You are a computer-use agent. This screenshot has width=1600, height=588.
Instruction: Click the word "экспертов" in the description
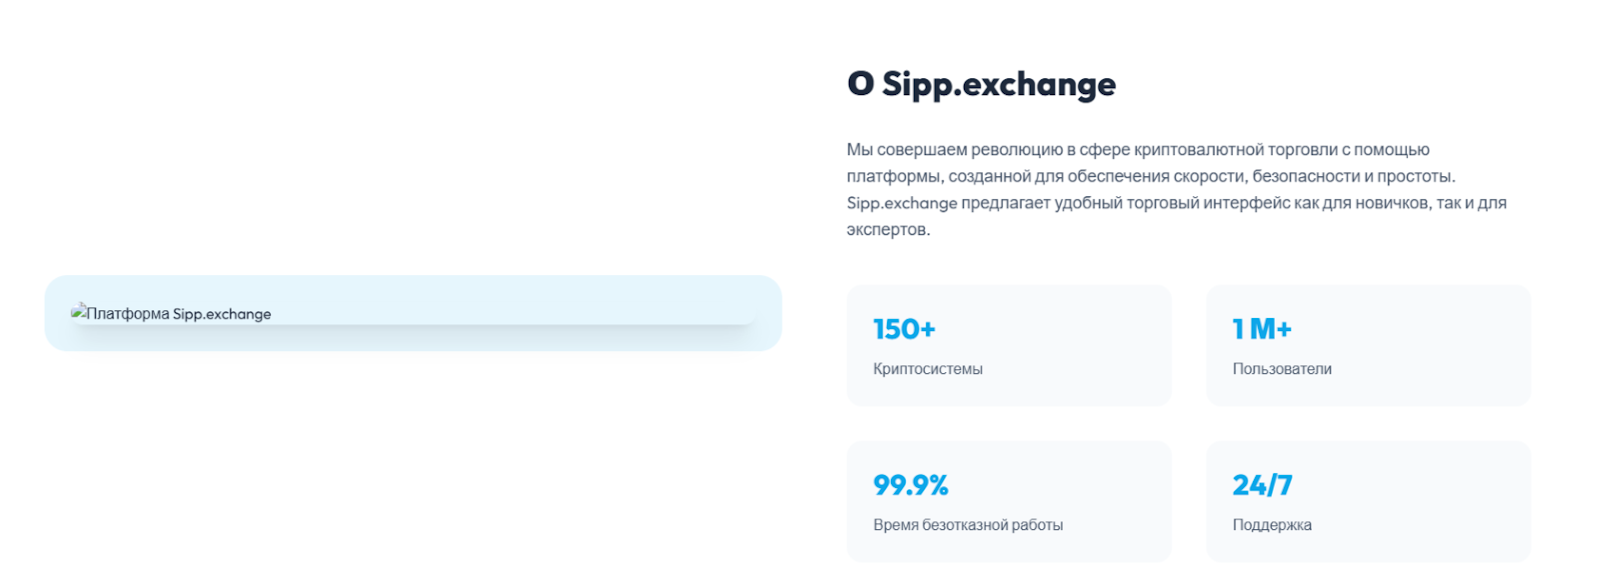(x=887, y=230)
